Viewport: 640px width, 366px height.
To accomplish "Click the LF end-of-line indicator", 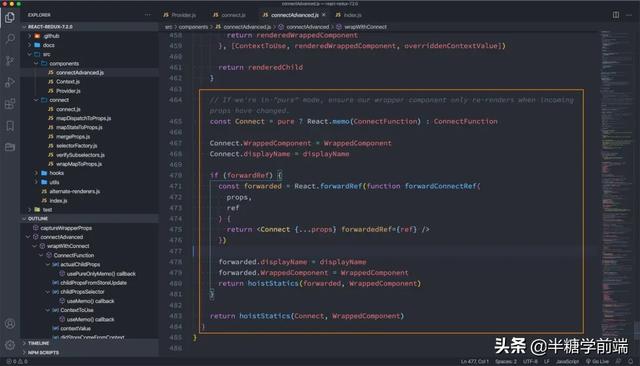I will pyautogui.click(x=547, y=362).
